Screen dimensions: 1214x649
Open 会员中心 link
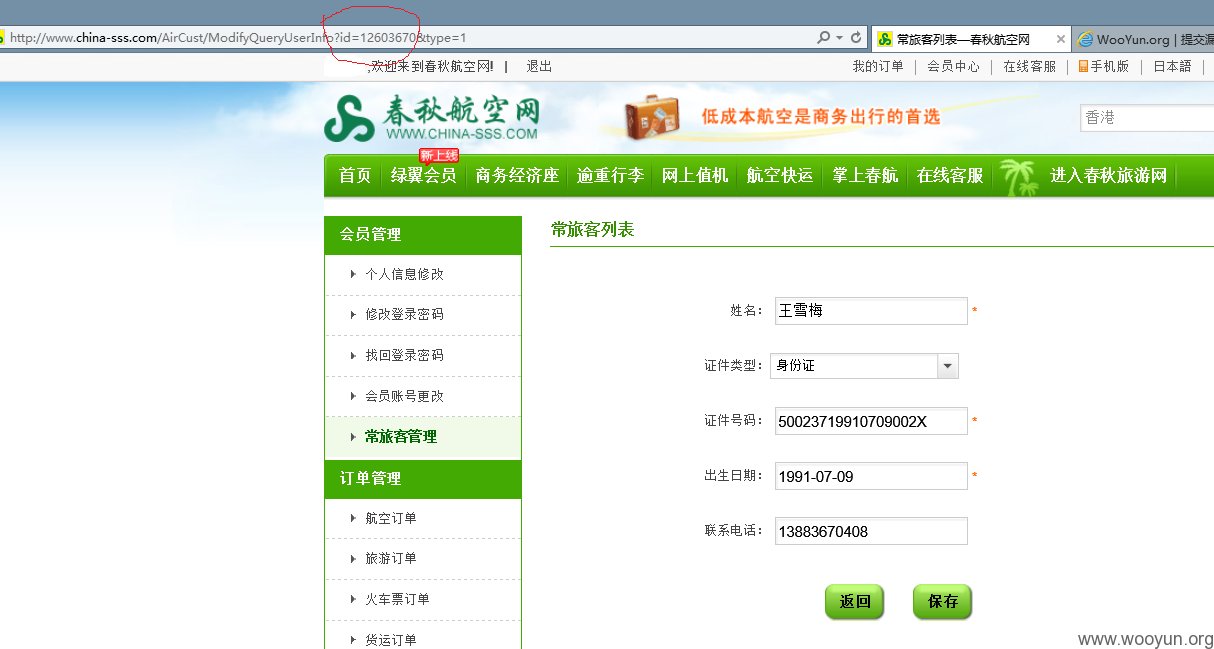pos(953,66)
